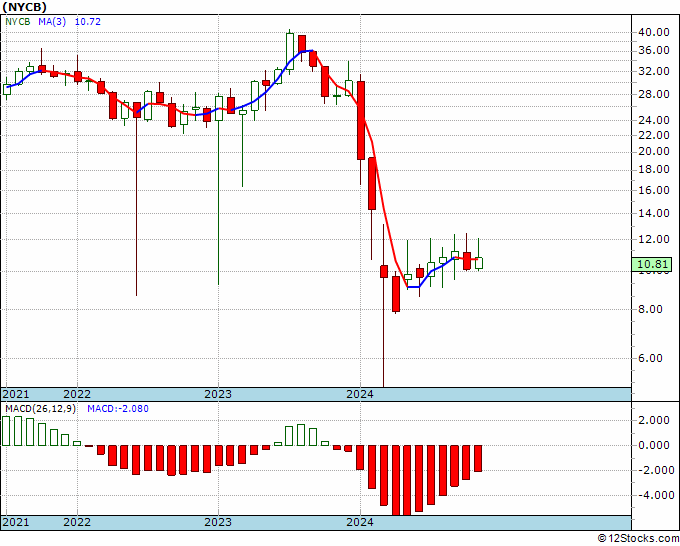Click the 2024 label on MACD timeline

(360, 522)
